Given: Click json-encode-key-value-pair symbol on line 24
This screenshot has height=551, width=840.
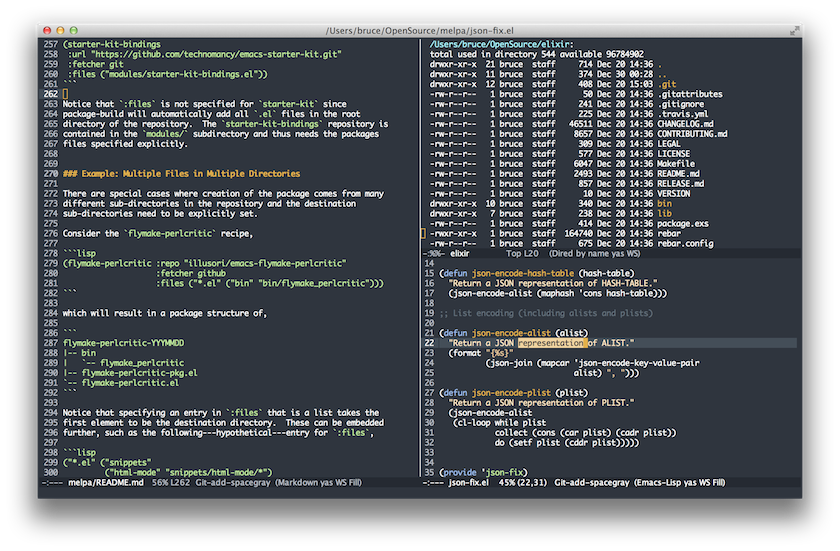Looking at the screenshot, I should pyautogui.click(x=638, y=363).
